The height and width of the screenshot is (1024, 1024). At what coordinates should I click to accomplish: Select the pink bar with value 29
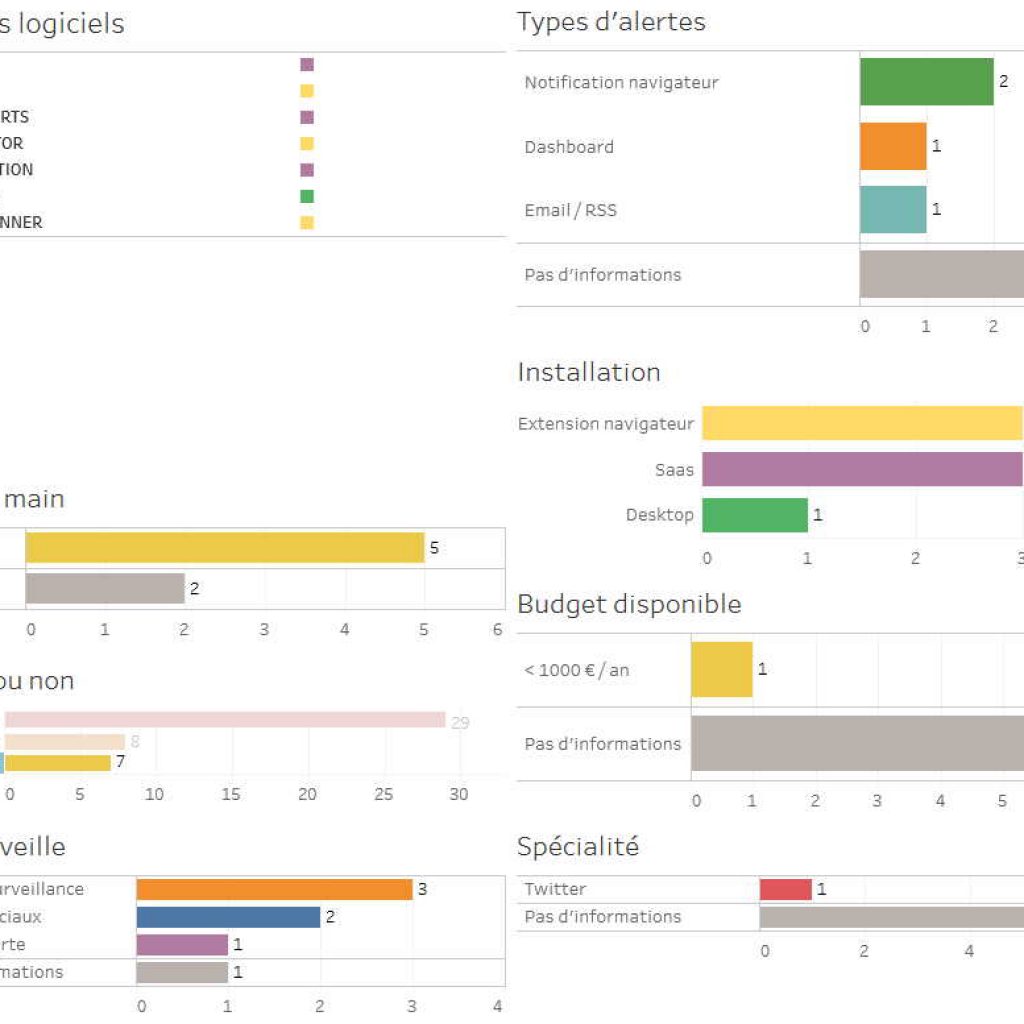coord(225,720)
